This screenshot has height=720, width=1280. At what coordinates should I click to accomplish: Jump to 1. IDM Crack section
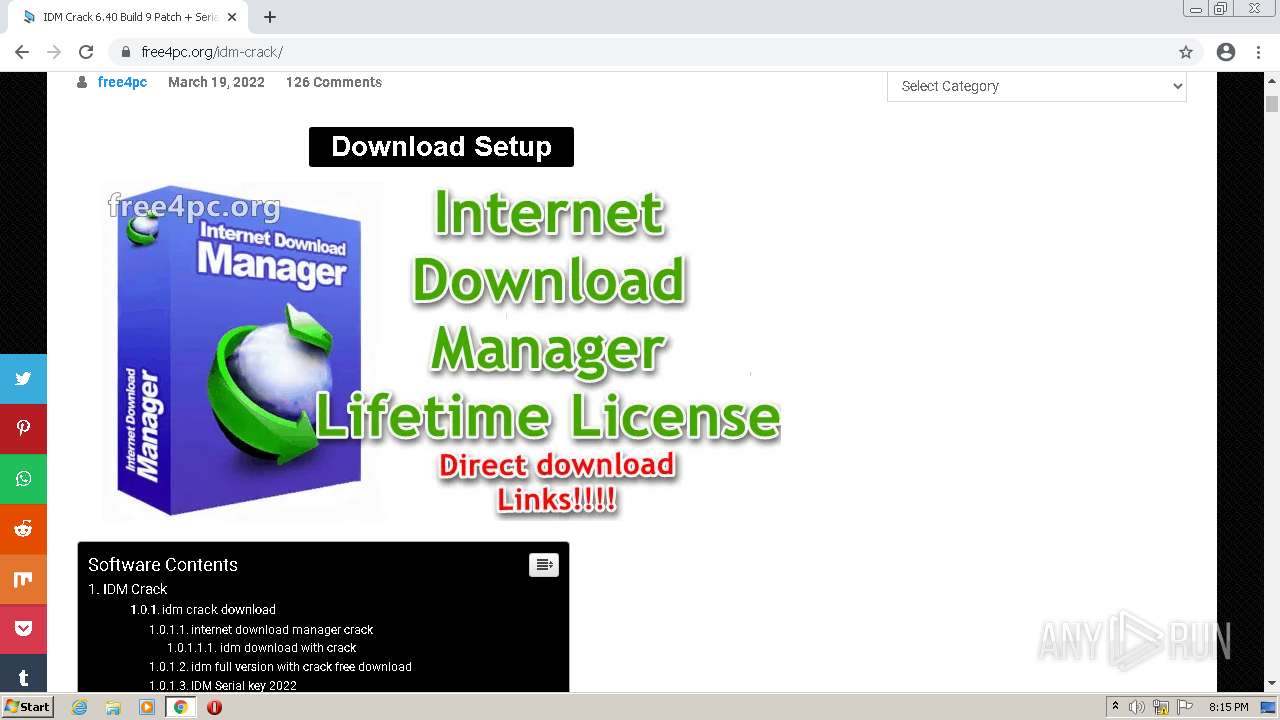click(127, 589)
